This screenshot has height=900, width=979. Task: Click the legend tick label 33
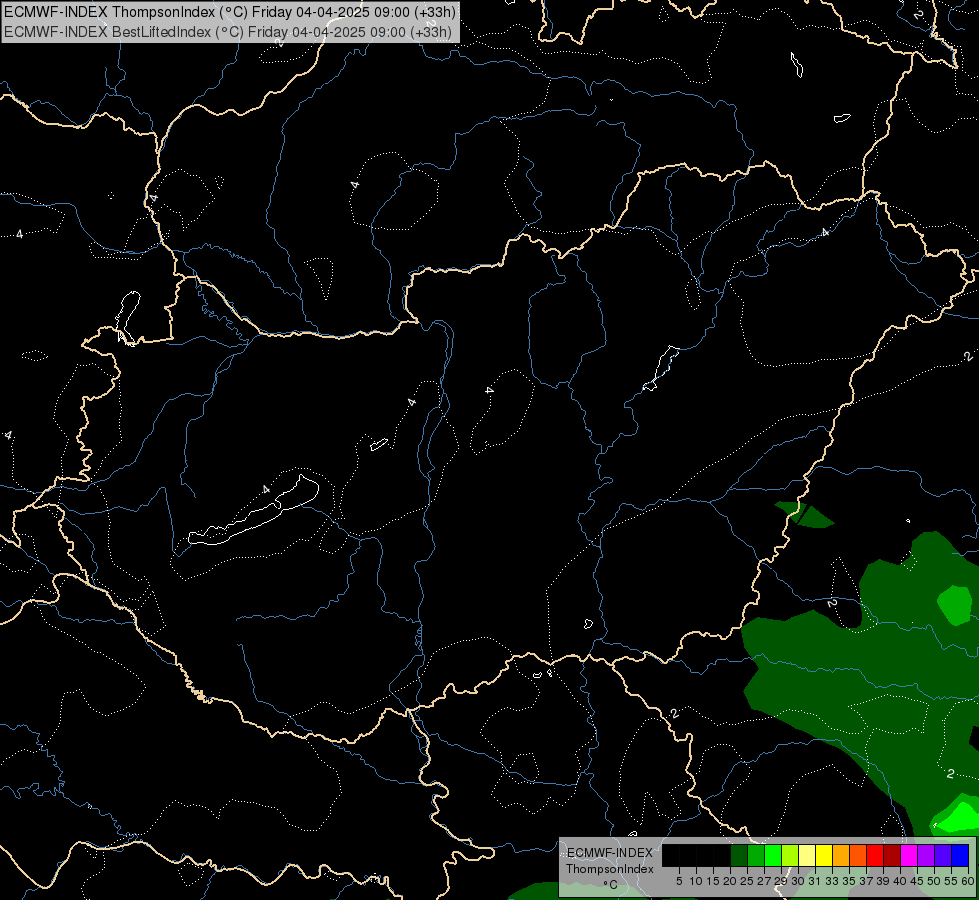click(x=832, y=881)
